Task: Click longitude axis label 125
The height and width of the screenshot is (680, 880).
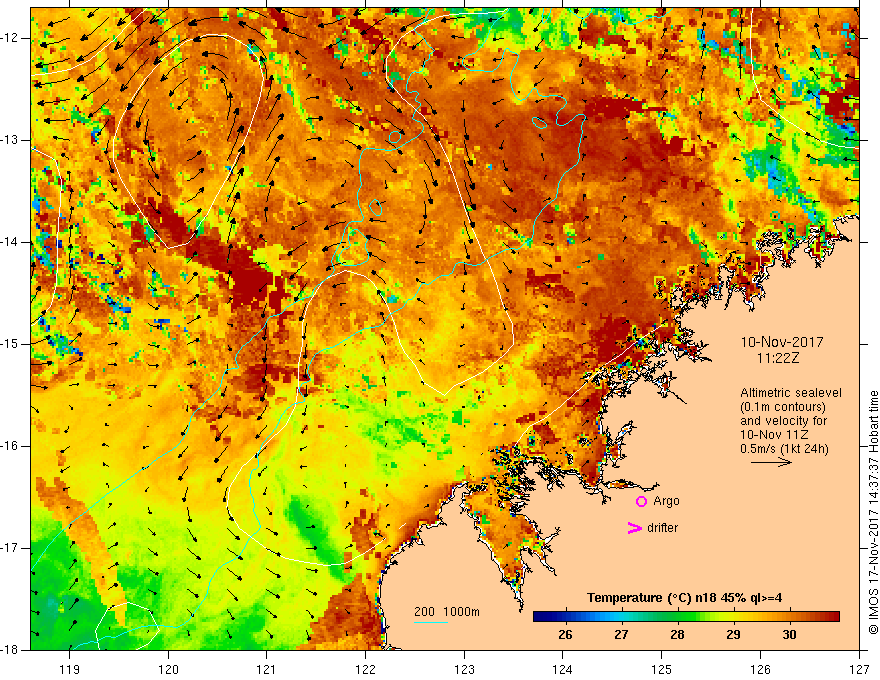Action: coord(662,669)
